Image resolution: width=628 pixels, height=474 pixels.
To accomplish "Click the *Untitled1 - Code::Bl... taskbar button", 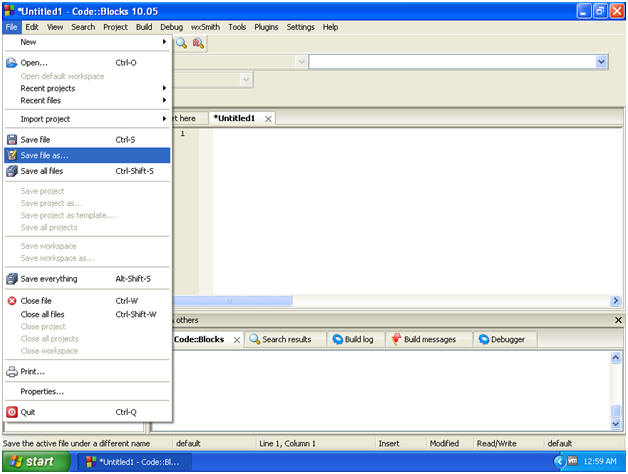I will click(134, 462).
